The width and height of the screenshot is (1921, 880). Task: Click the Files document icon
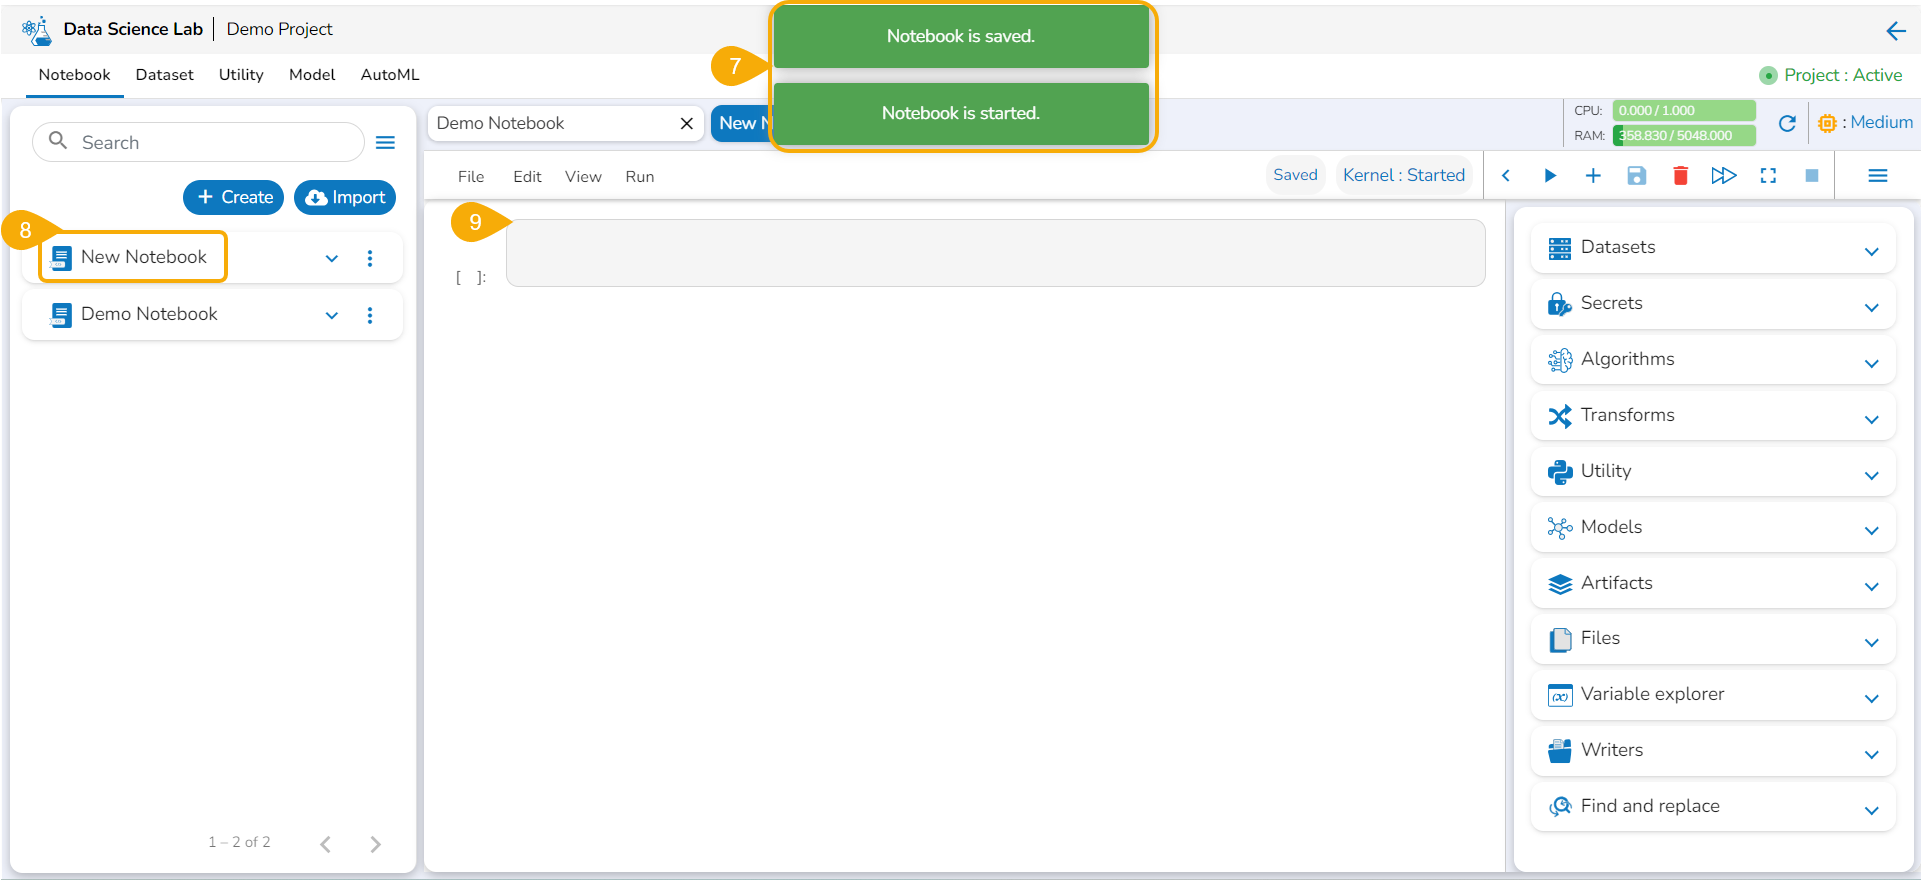pos(1560,639)
